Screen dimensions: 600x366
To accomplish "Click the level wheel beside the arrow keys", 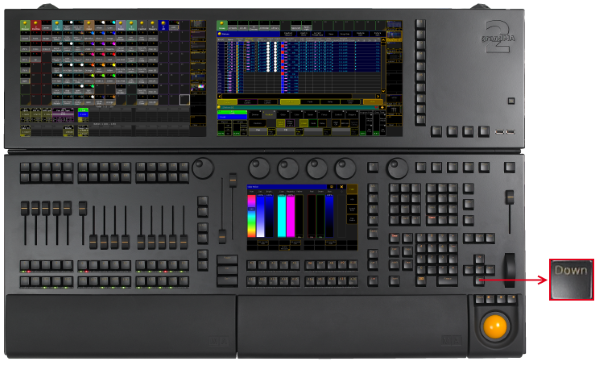I will [509, 270].
